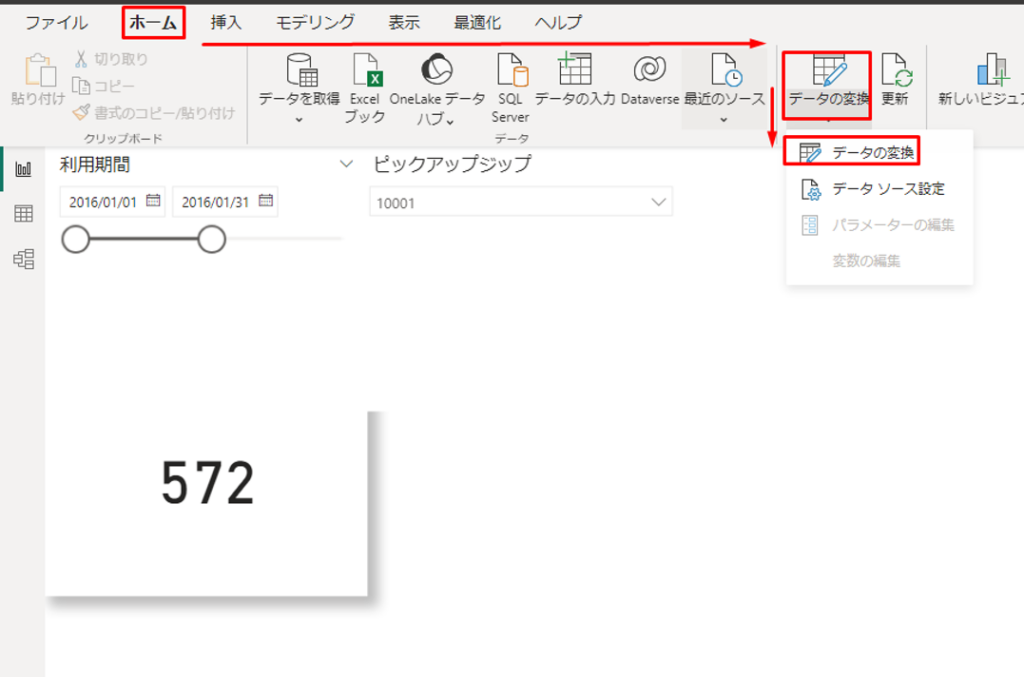Click the 利用期間 slicer title
The image size is (1024, 677).
pos(95,165)
